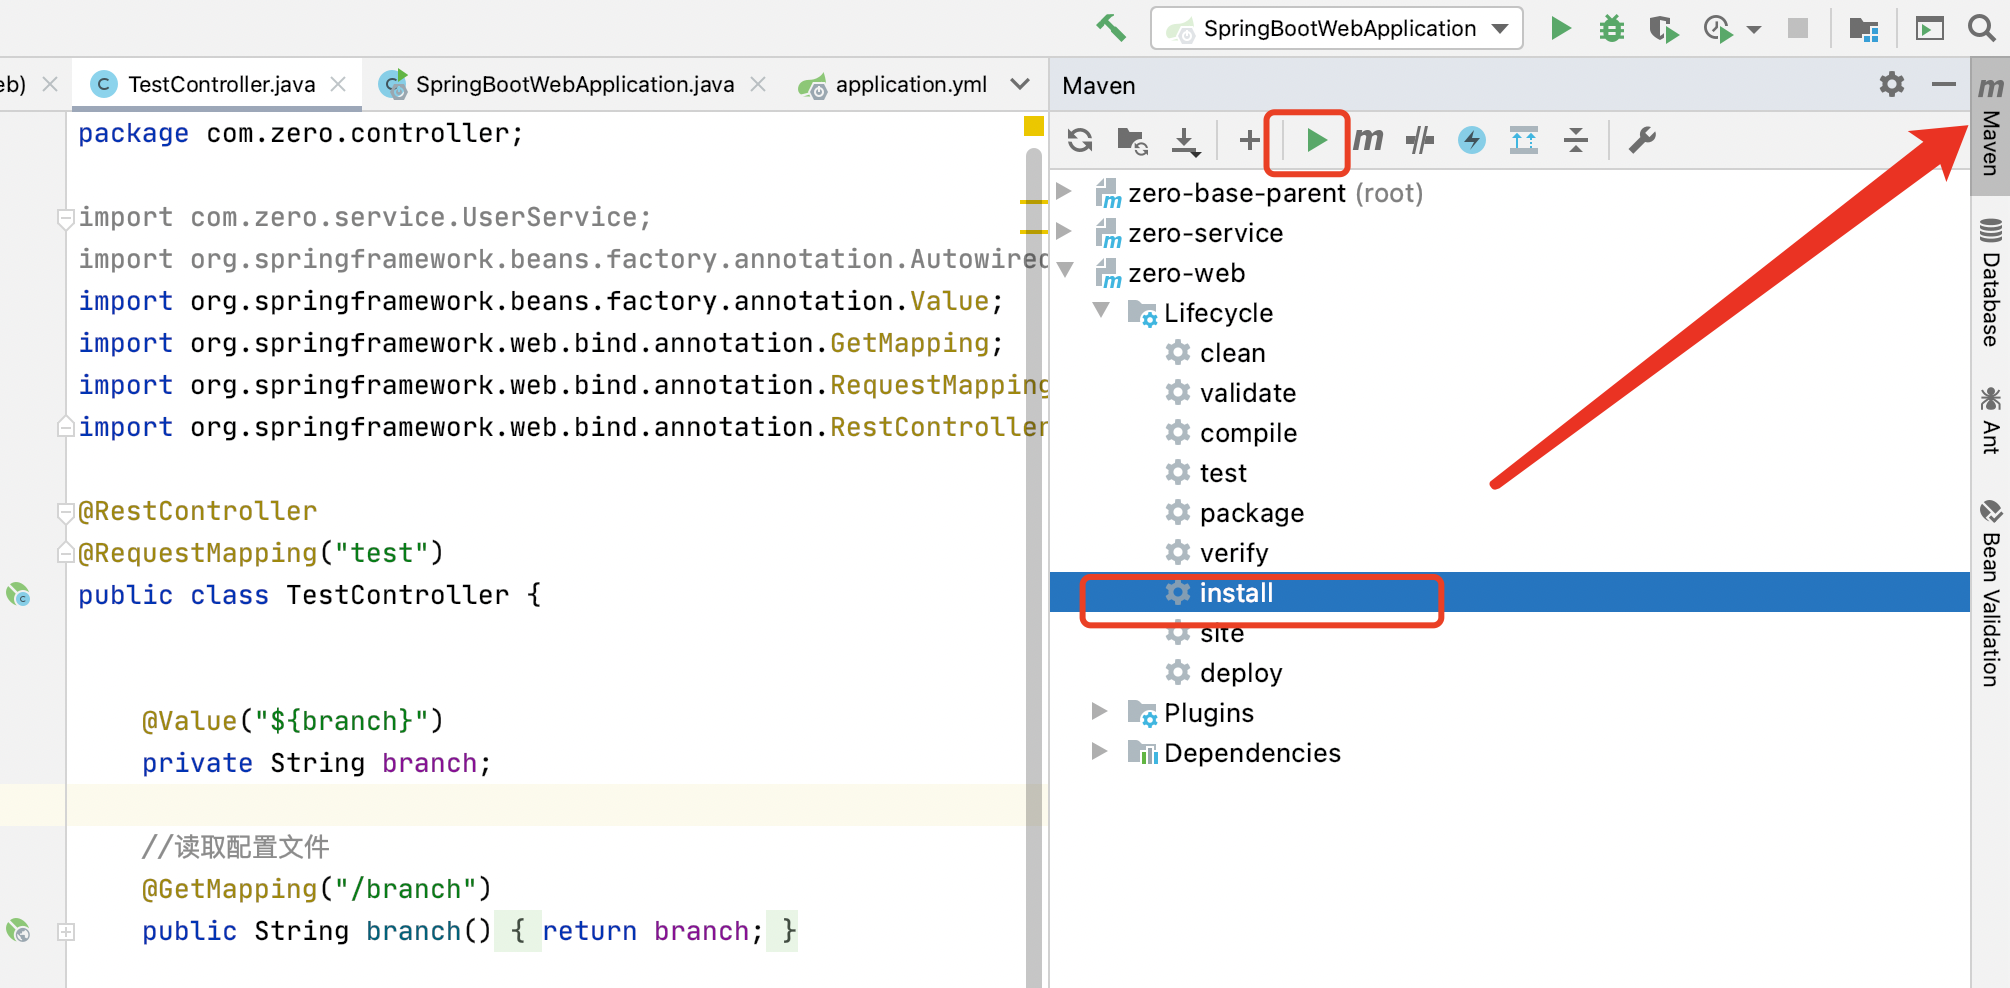This screenshot has width=2010, height=988.
Task: Switch to the application.yml tab
Action: click(894, 85)
